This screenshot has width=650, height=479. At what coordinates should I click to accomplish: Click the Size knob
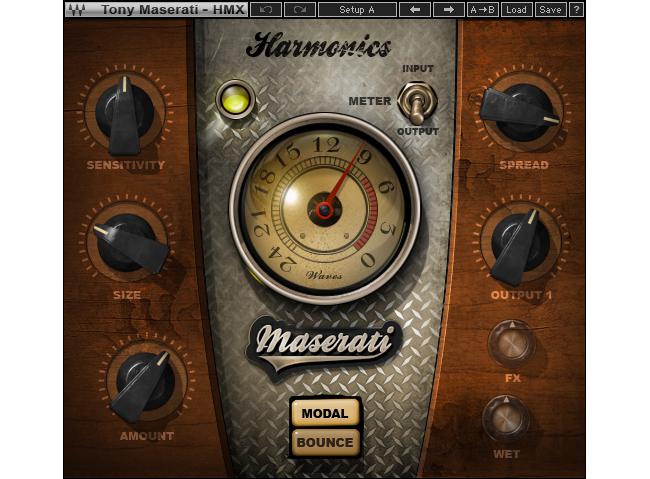(x=126, y=242)
